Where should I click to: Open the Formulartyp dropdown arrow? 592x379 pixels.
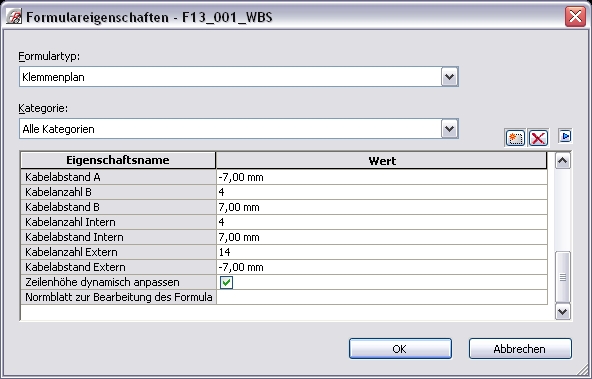449,77
